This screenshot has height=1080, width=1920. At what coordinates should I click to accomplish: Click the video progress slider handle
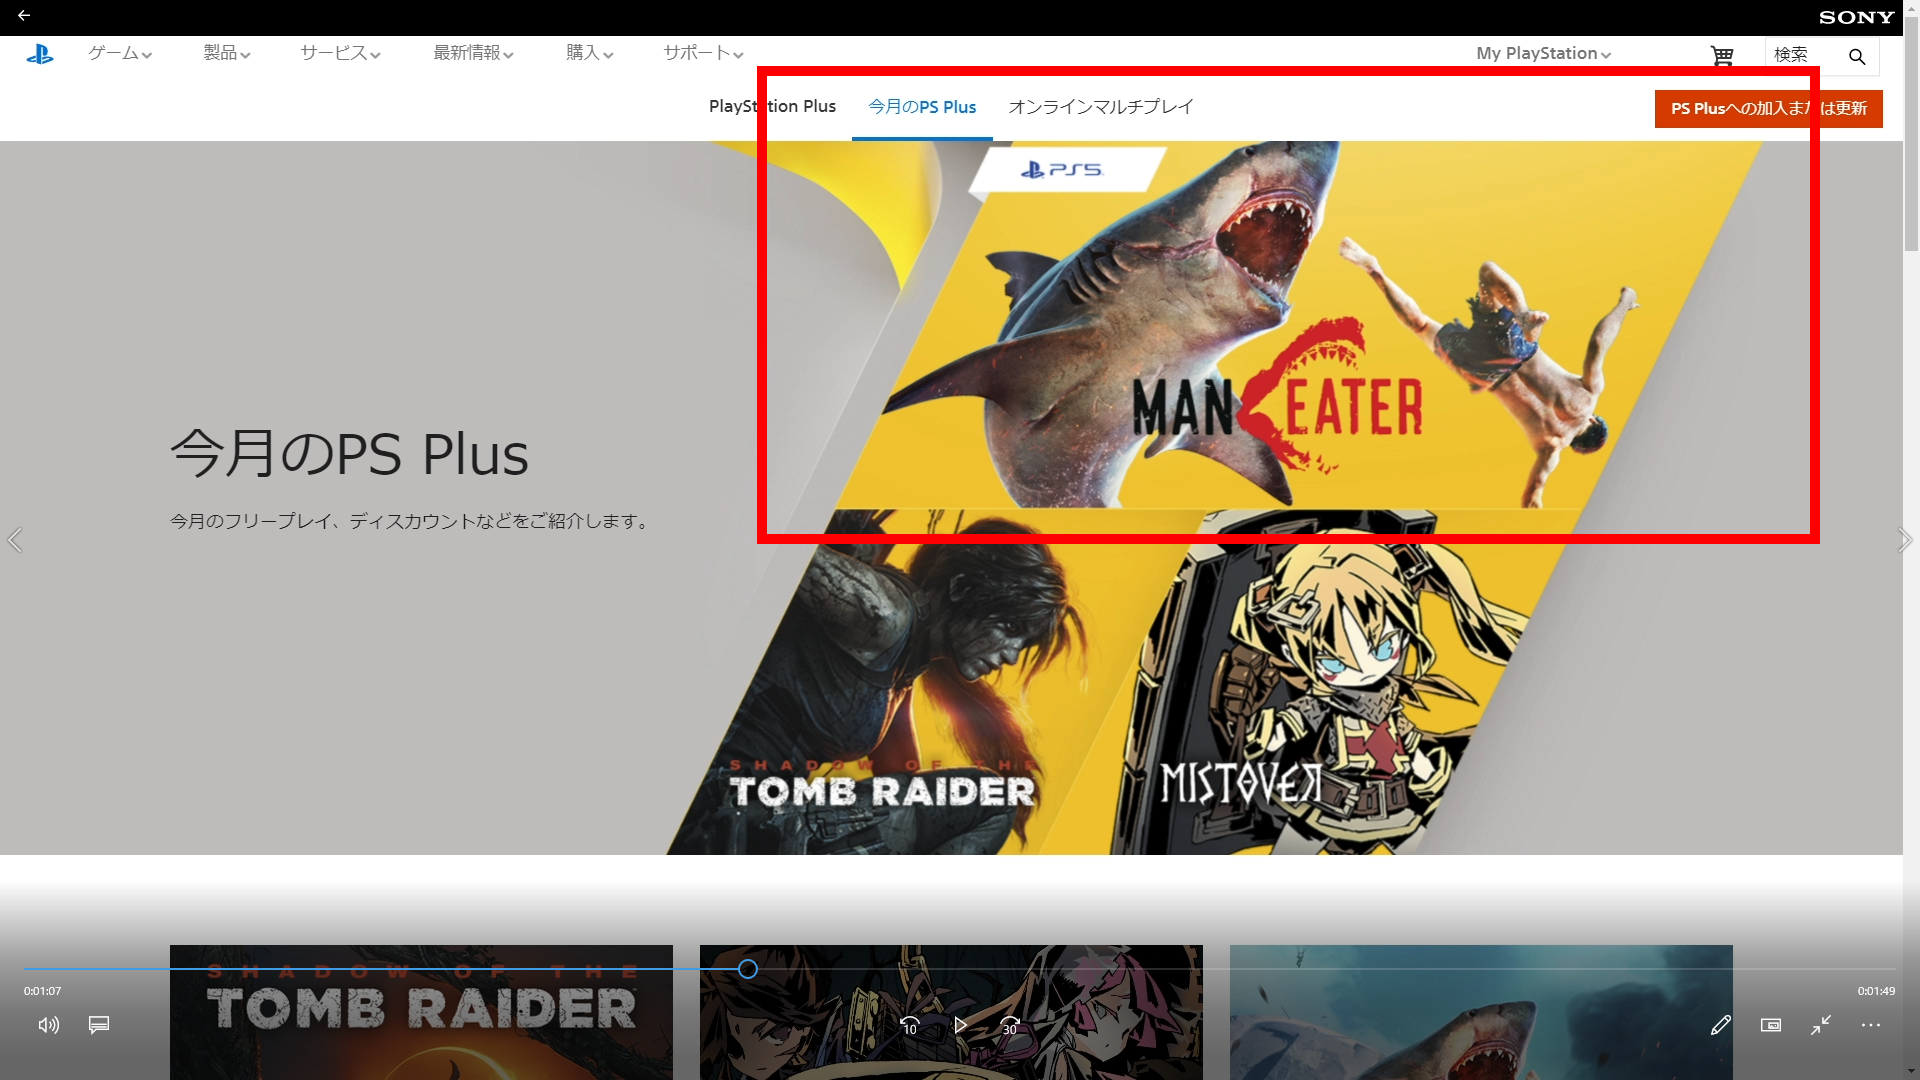click(748, 969)
